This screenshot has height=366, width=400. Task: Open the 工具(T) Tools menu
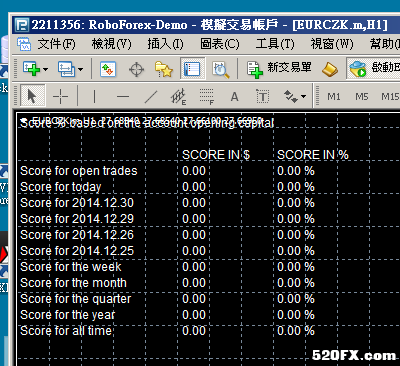(x=275, y=44)
